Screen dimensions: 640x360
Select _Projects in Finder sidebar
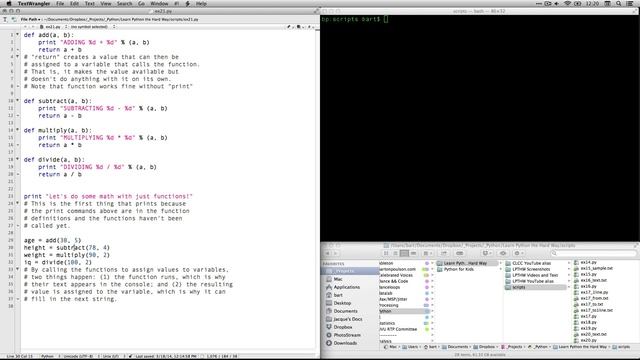(x=350, y=271)
